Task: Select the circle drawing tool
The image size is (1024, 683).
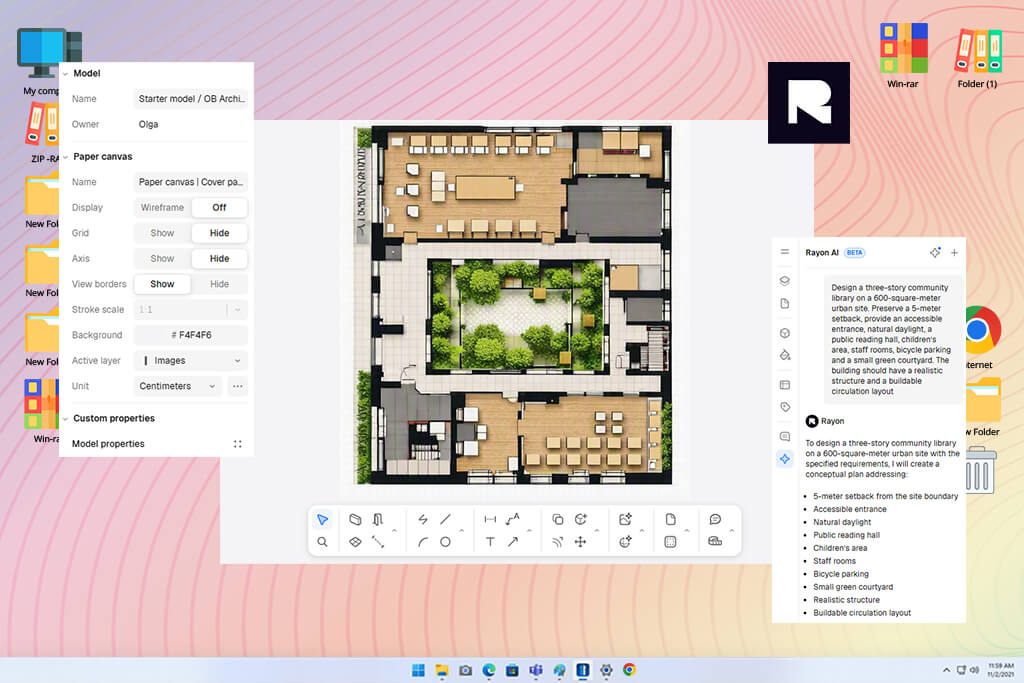Action: pyautogui.click(x=445, y=542)
